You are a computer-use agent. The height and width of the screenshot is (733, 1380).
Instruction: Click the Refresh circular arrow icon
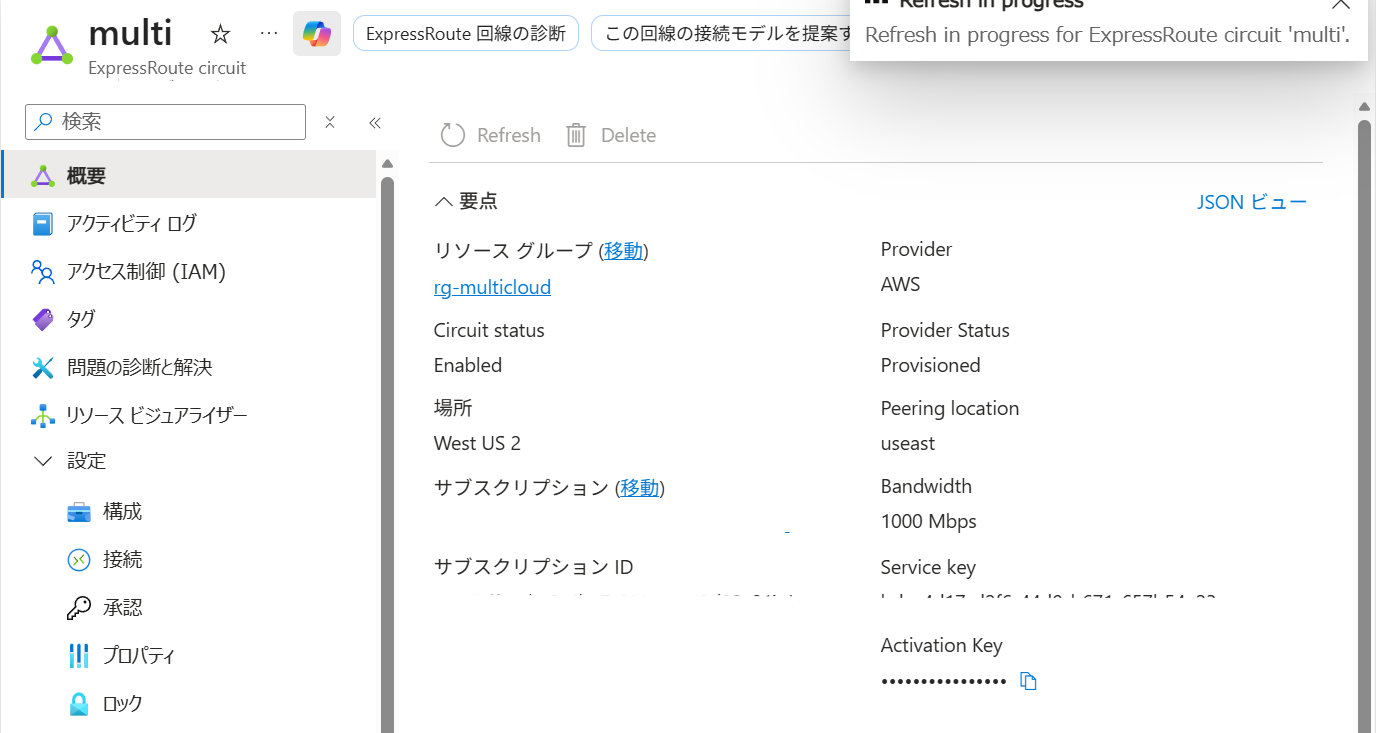coord(453,135)
